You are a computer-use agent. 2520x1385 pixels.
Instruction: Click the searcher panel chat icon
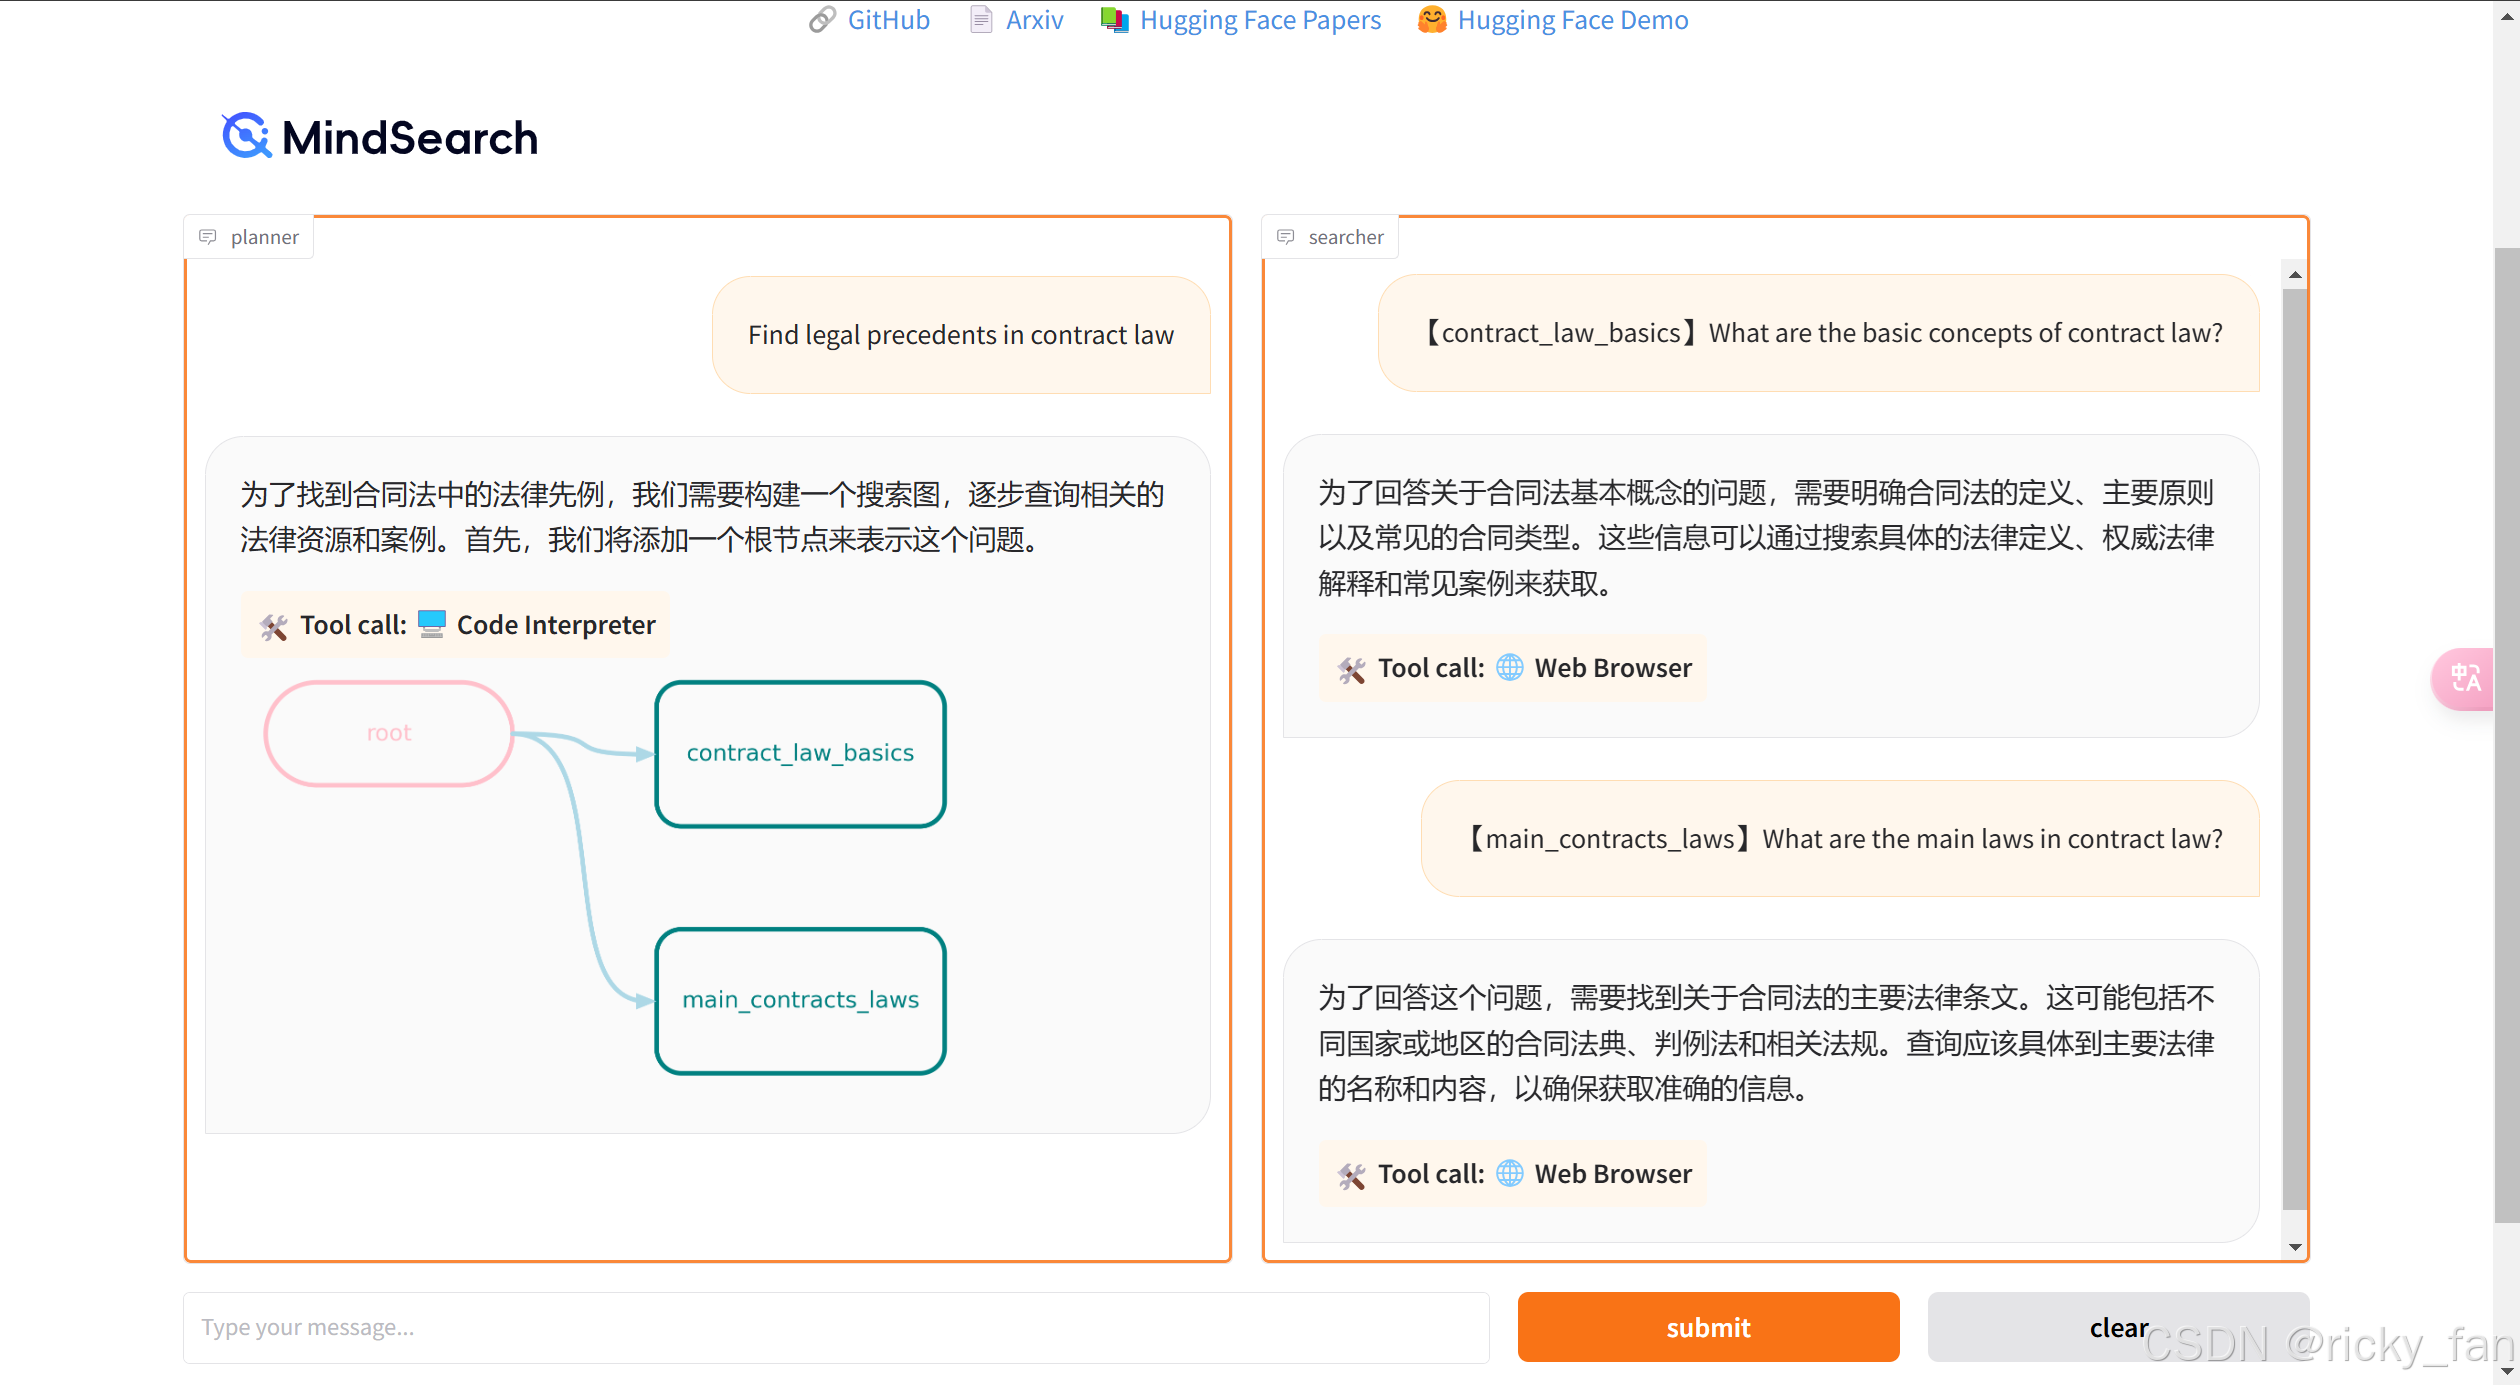[x=1286, y=237]
